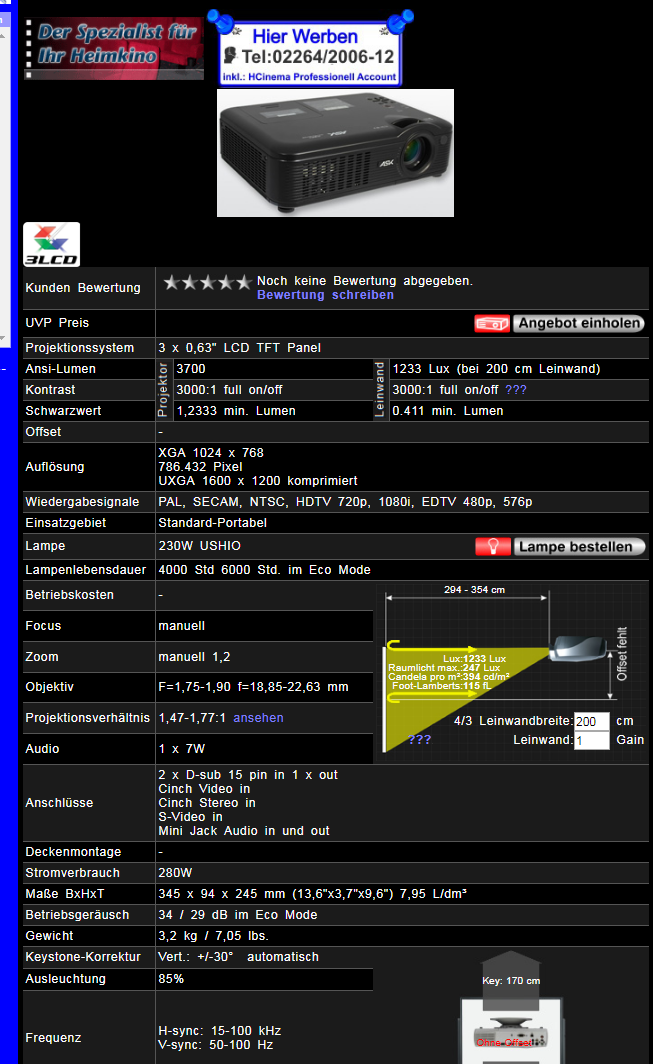653x1064 pixels.
Task: Click the 'H-sync: 15-100 kHz' text
Action: pyautogui.click(x=219, y=1031)
